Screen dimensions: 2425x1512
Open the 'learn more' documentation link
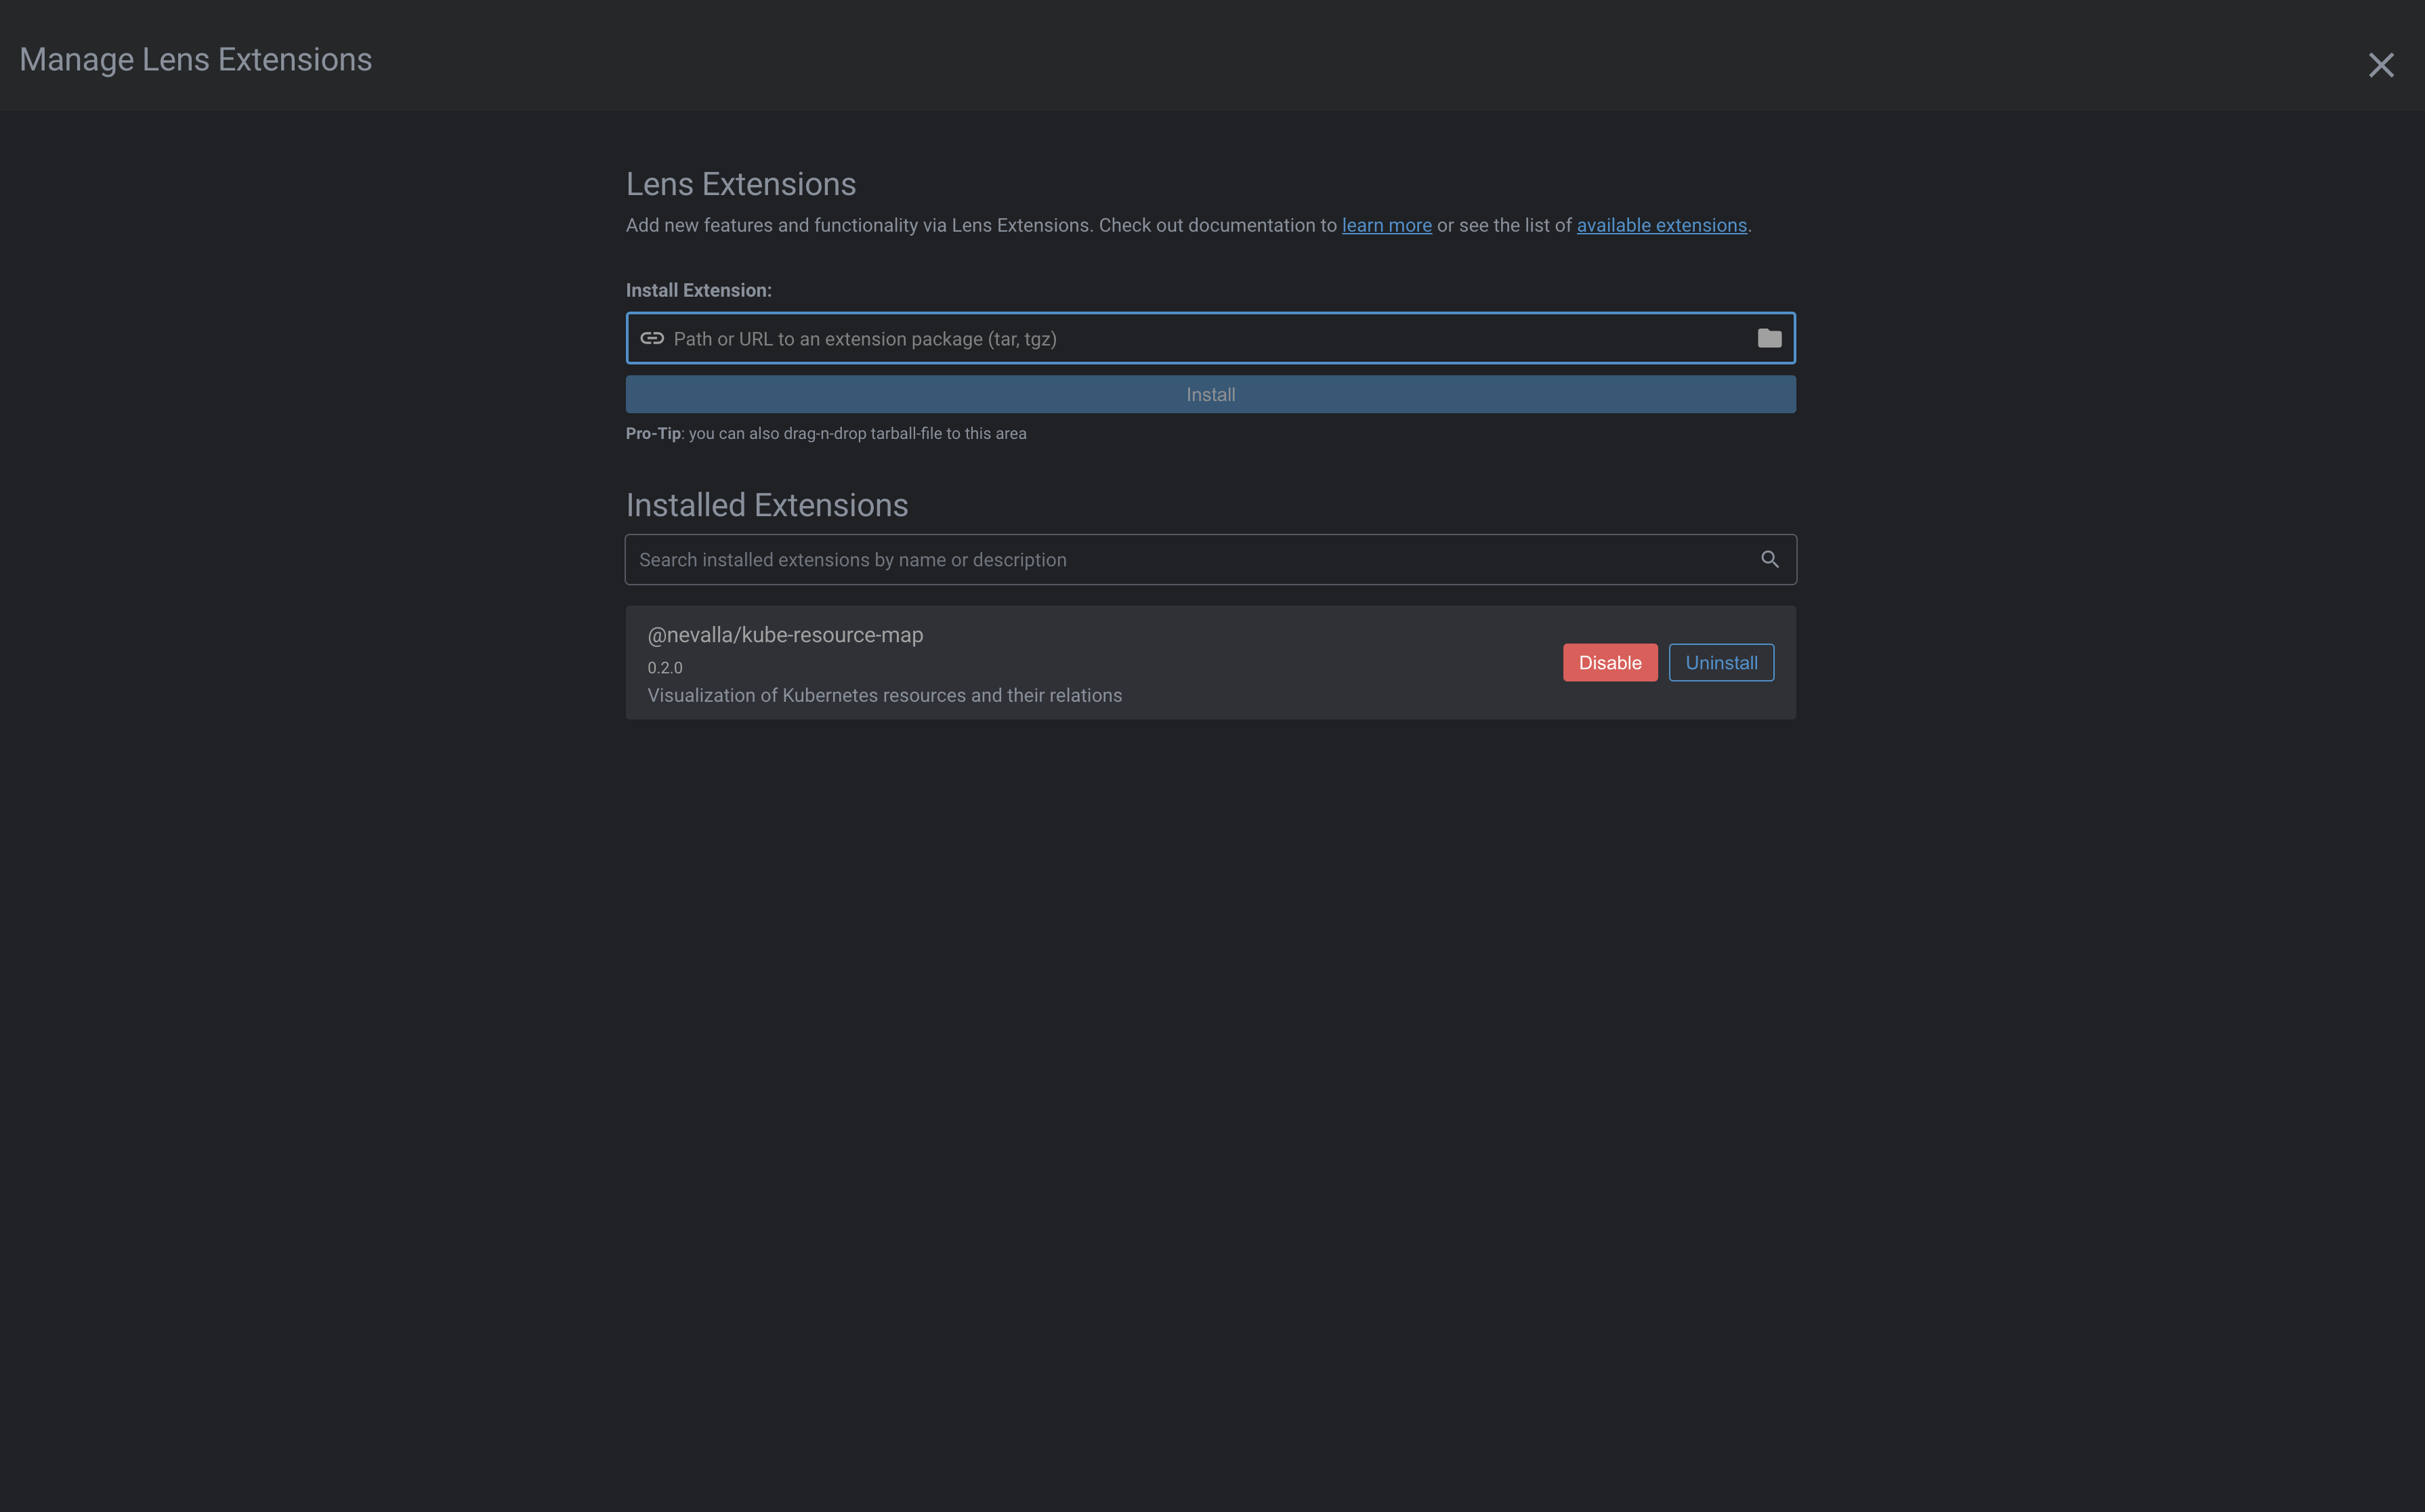pos(1386,226)
